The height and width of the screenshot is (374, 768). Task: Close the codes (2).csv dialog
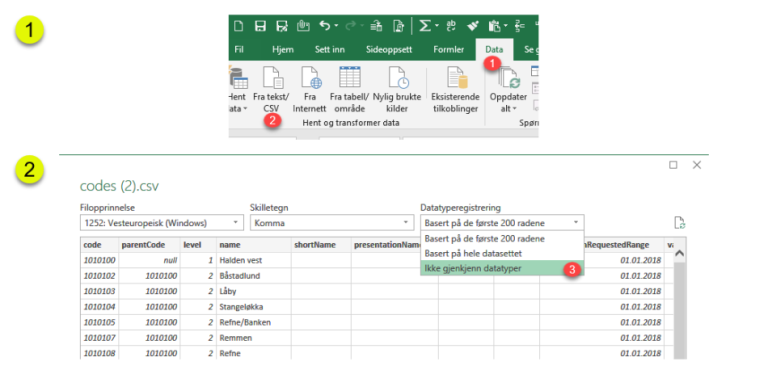tap(696, 165)
